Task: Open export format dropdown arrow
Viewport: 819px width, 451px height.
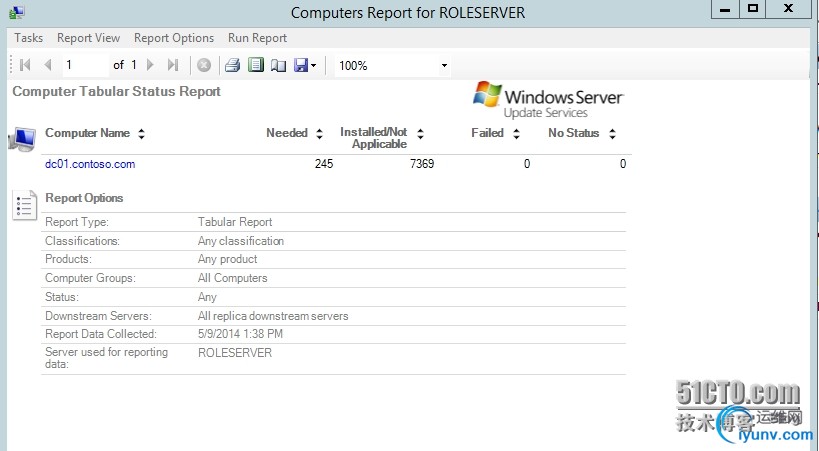Action: 313,65
